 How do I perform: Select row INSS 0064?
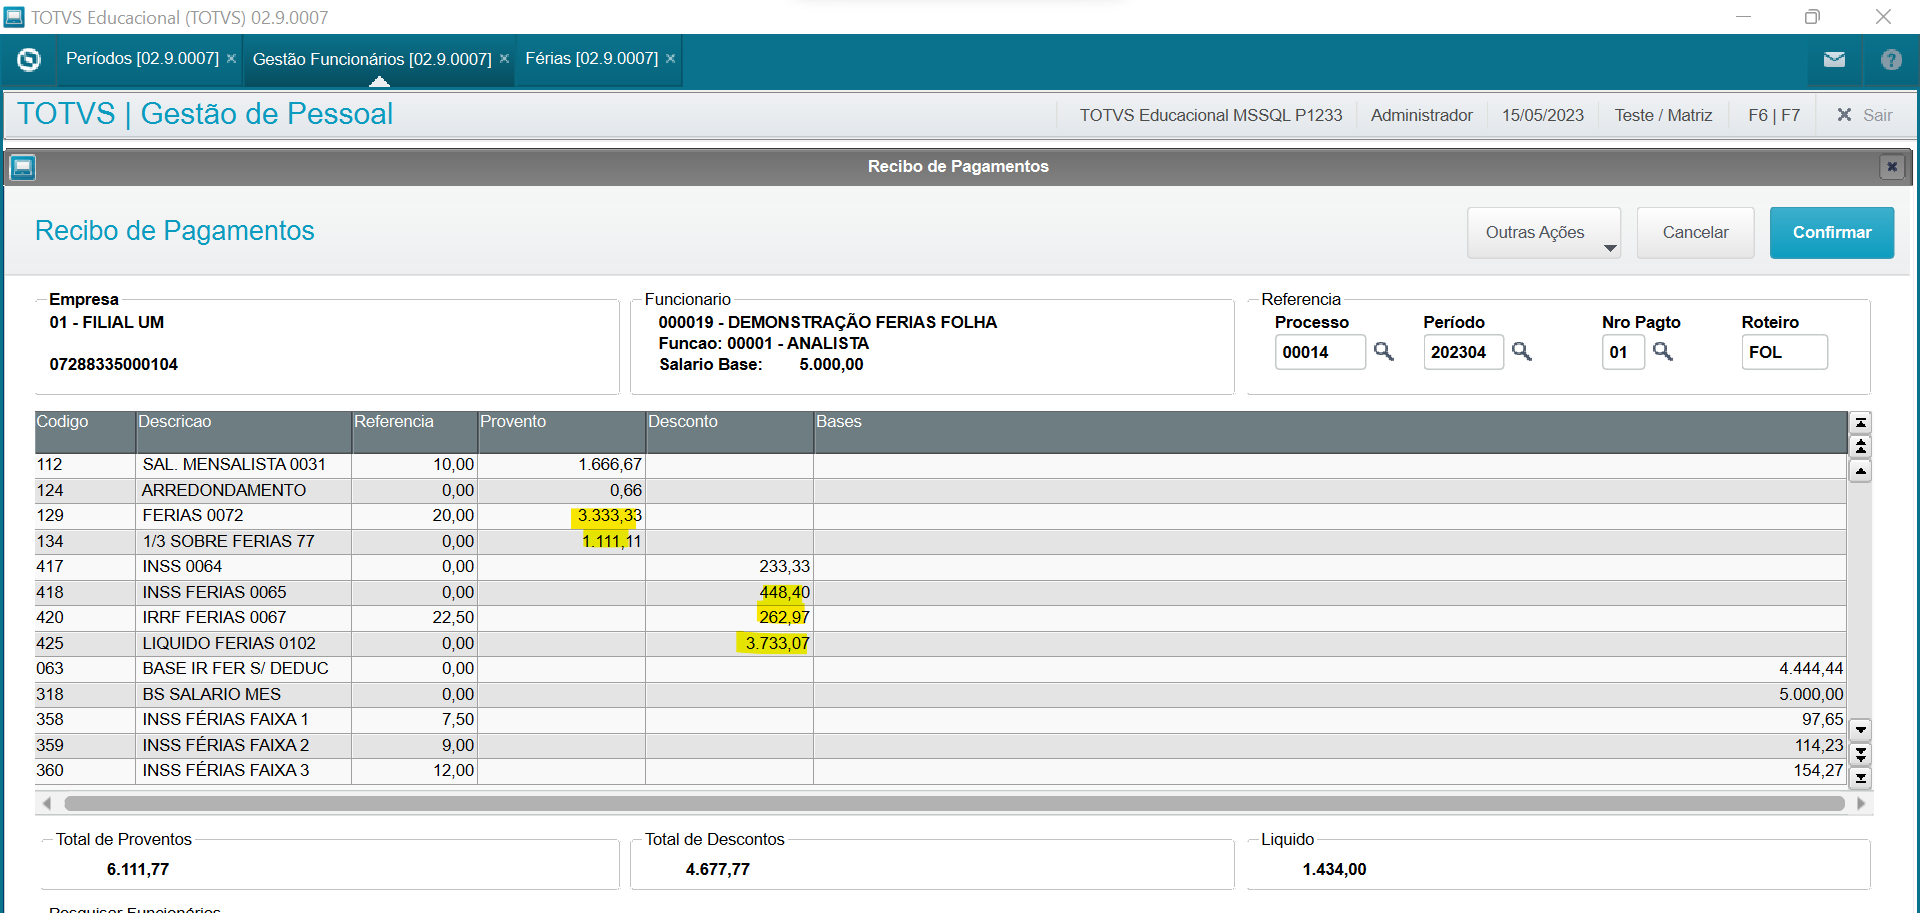click(x=940, y=567)
